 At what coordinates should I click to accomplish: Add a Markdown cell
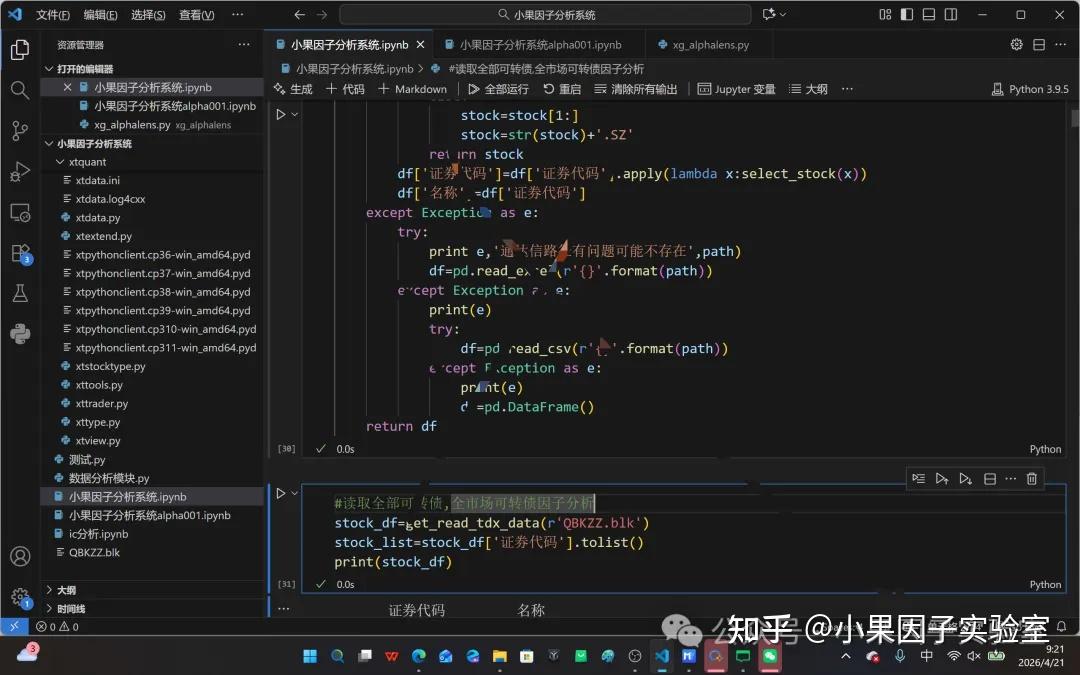(x=413, y=89)
